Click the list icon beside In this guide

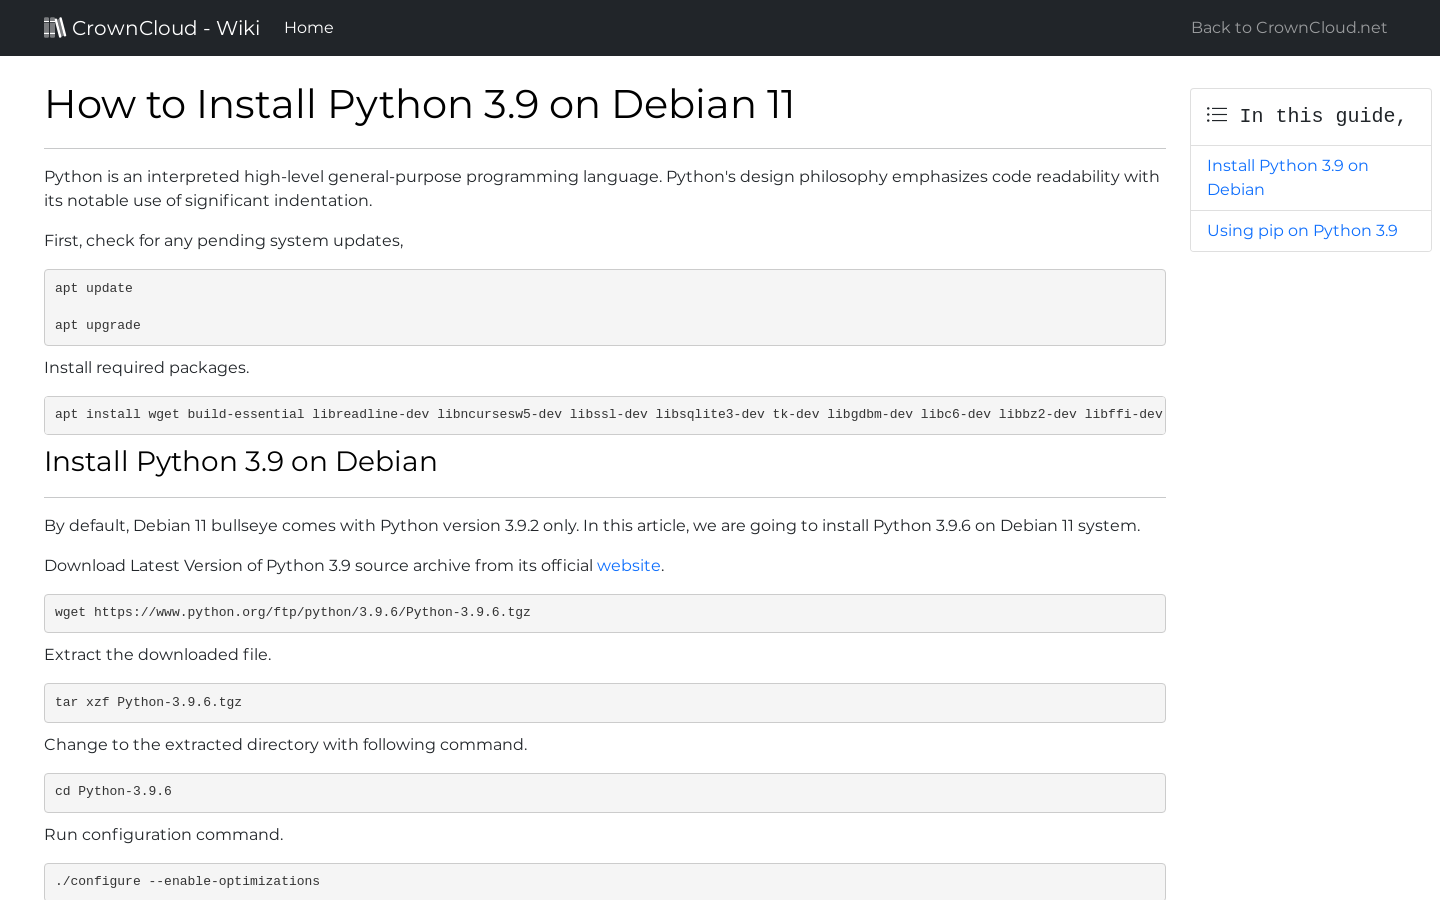tap(1217, 115)
